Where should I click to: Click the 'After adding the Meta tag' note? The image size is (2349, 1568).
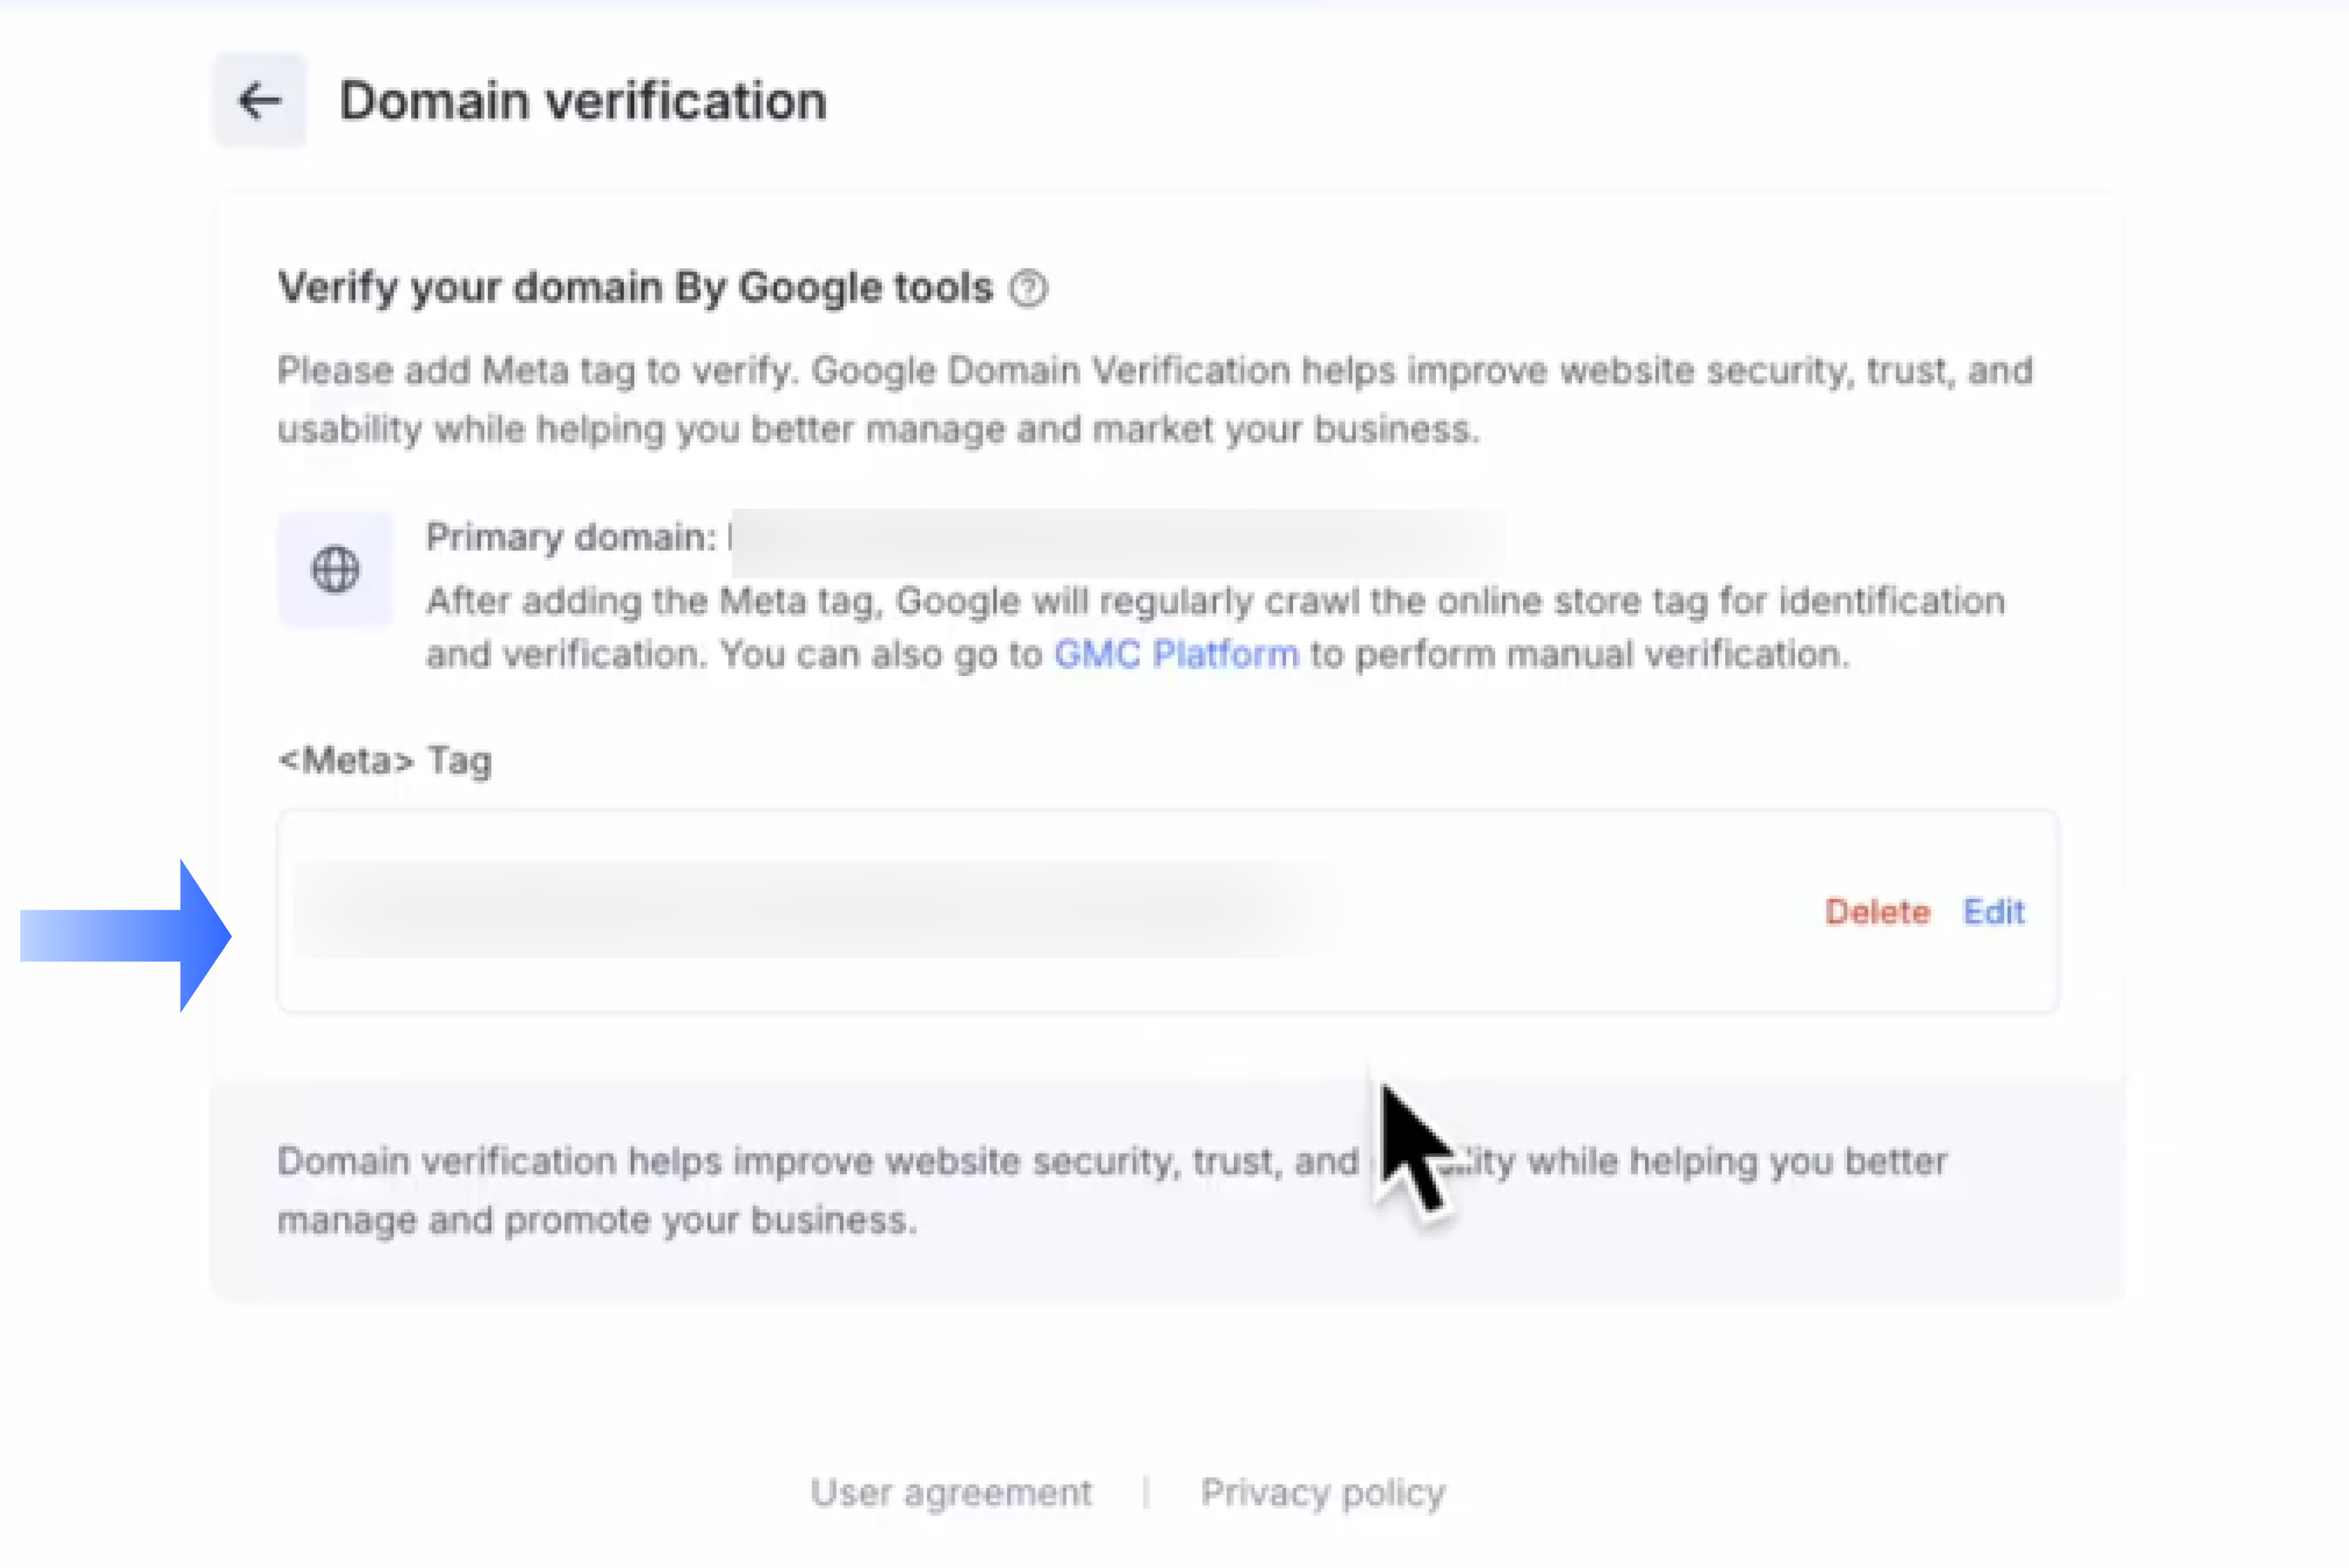tap(1215, 628)
